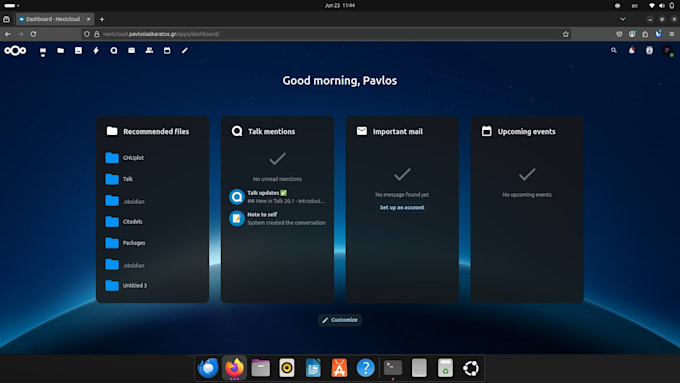The width and height of the screenshot is (680, 383).
Task: Open the Mail app in header
Action: [131, 51]
